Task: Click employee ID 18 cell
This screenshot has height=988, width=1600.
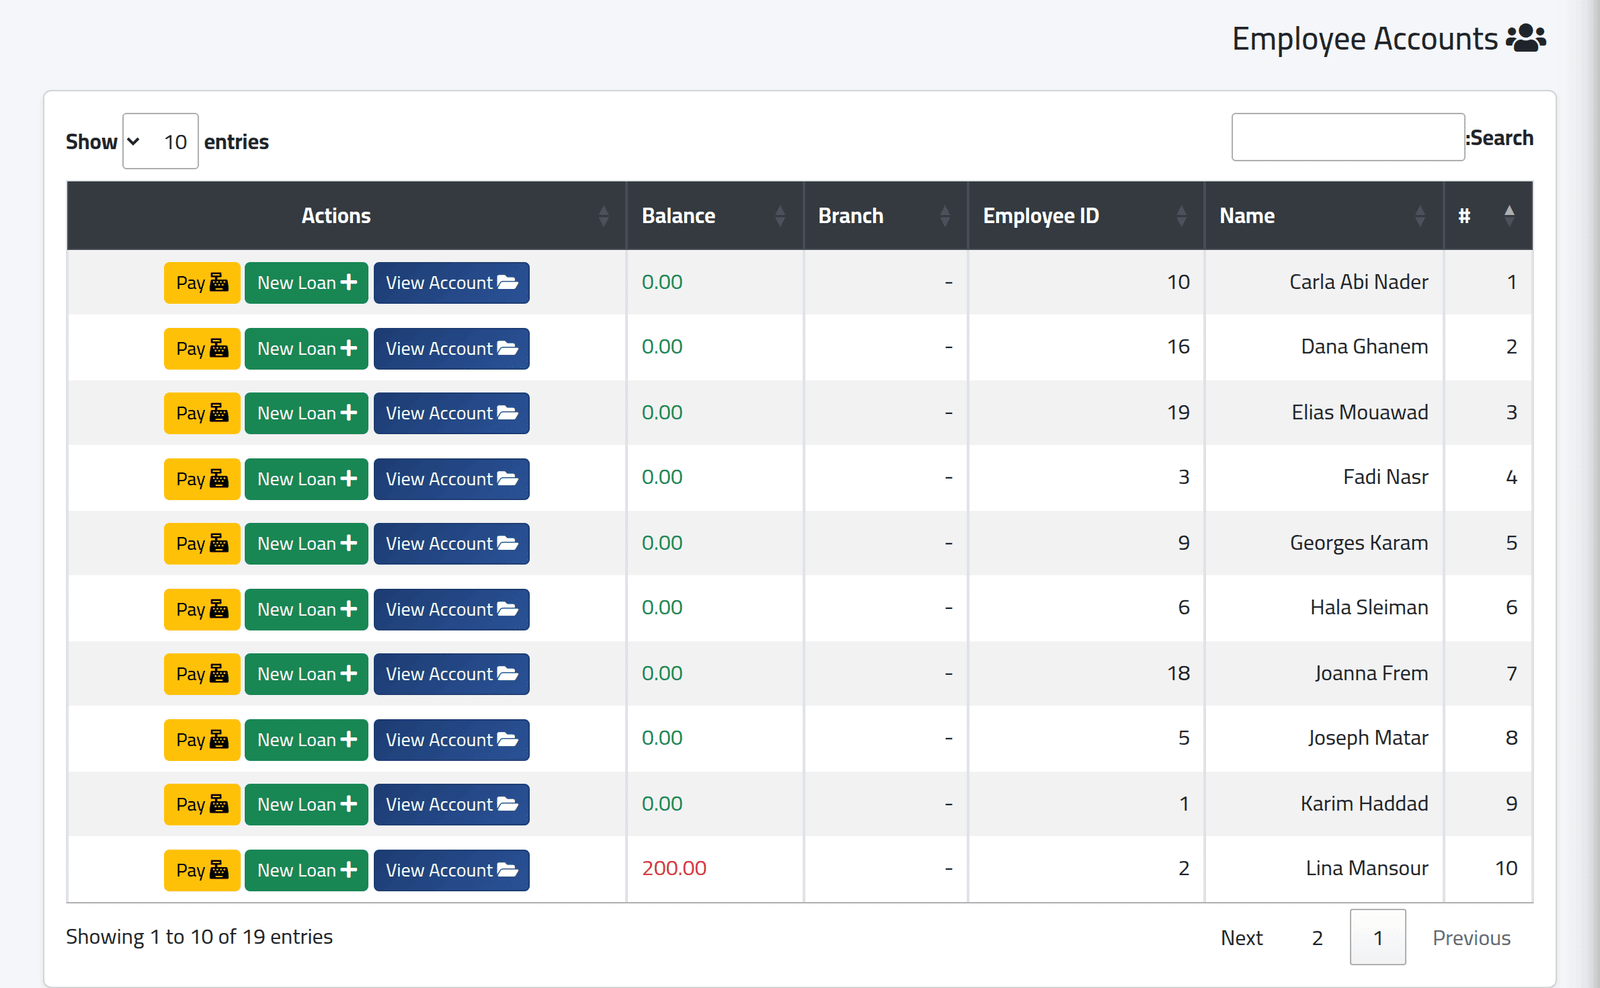Action: (x=1086, y=673)
